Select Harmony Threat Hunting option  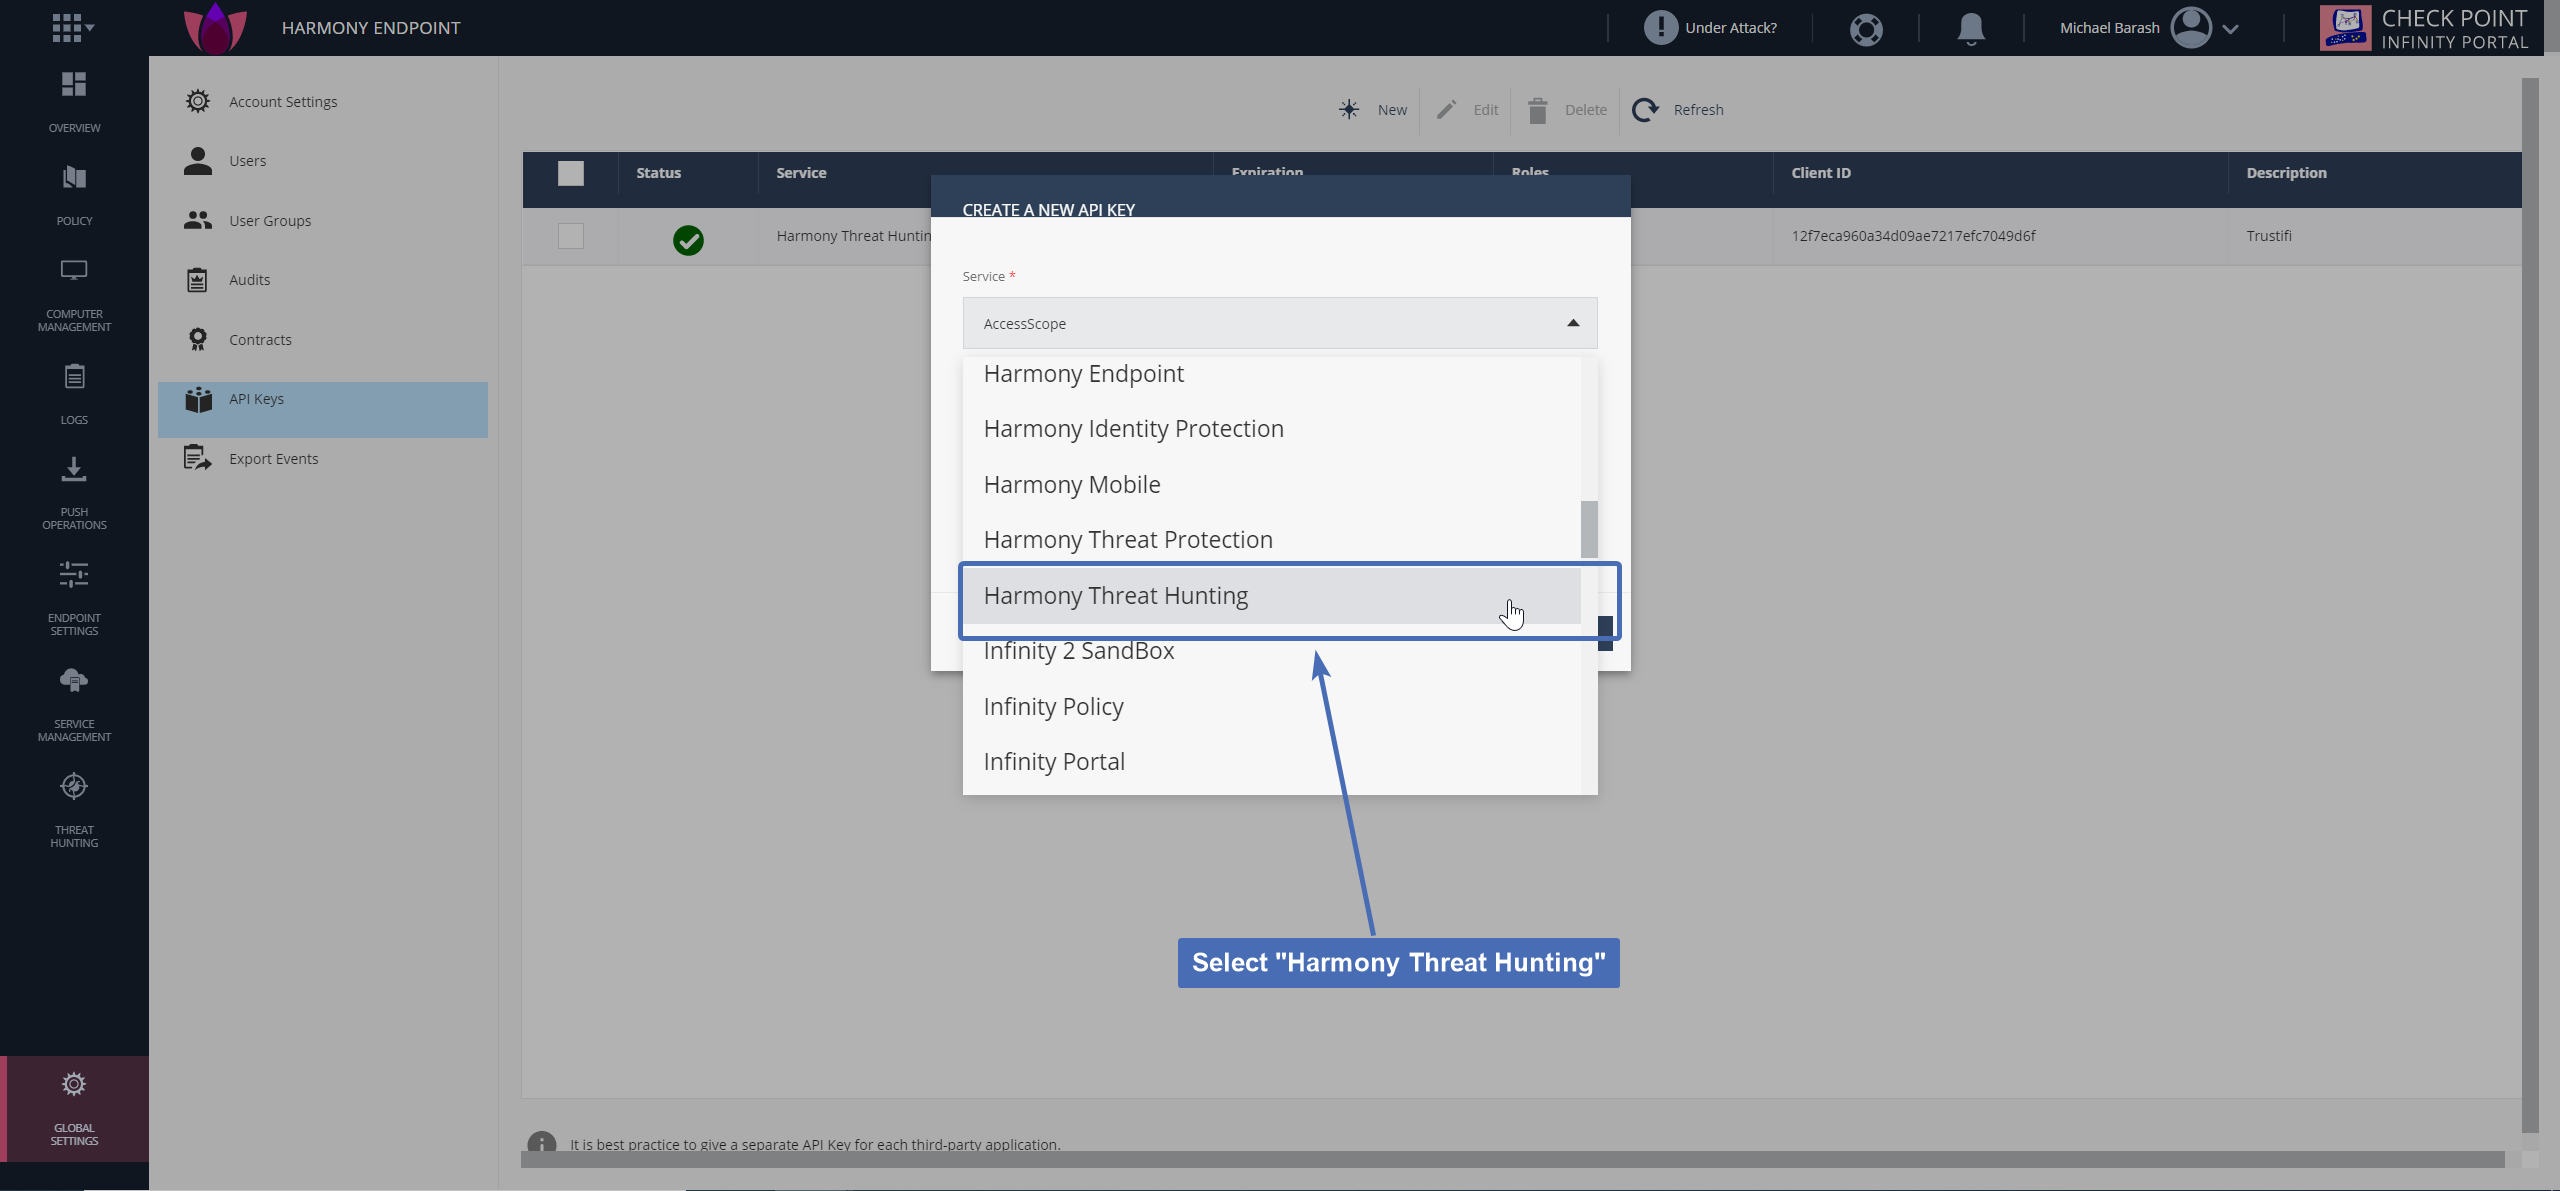[1271, 596]
